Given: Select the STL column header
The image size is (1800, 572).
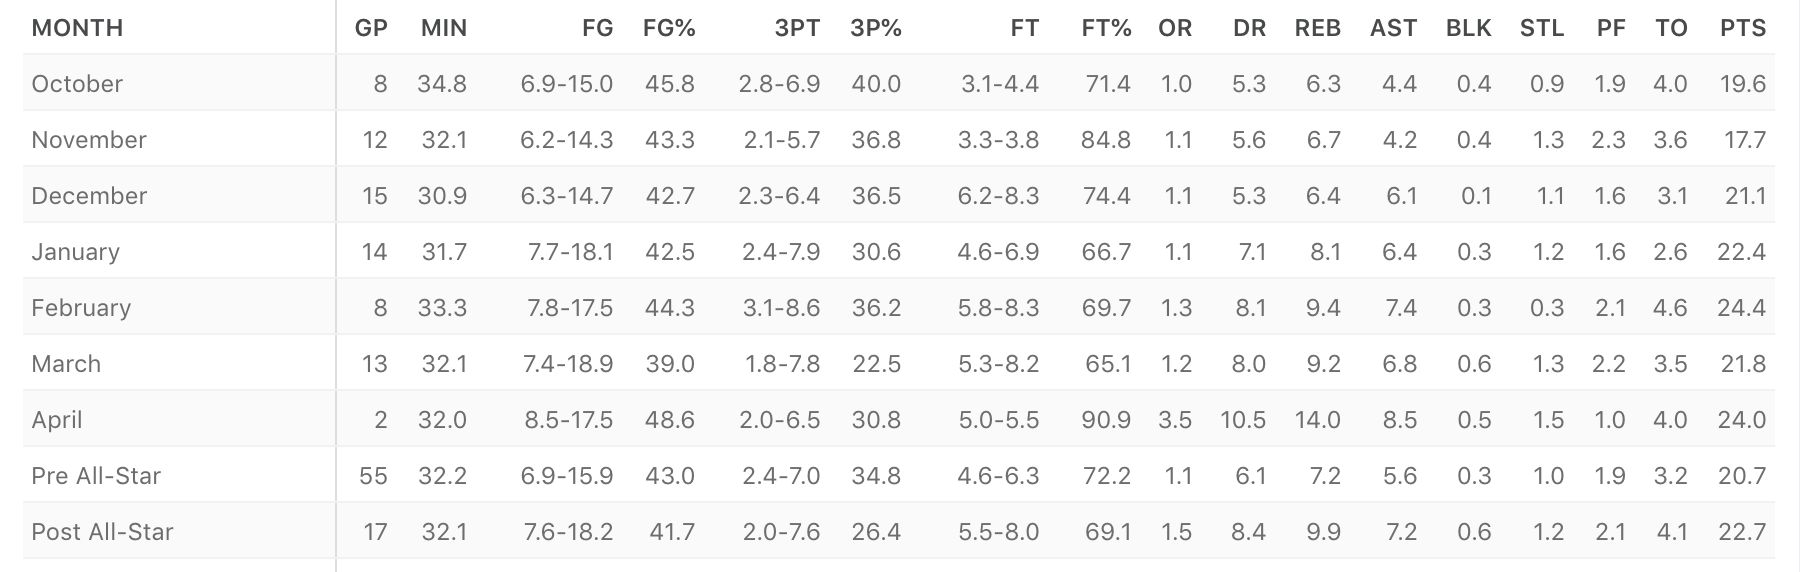Looking at the screenshot, I should tap(1542, 28).
